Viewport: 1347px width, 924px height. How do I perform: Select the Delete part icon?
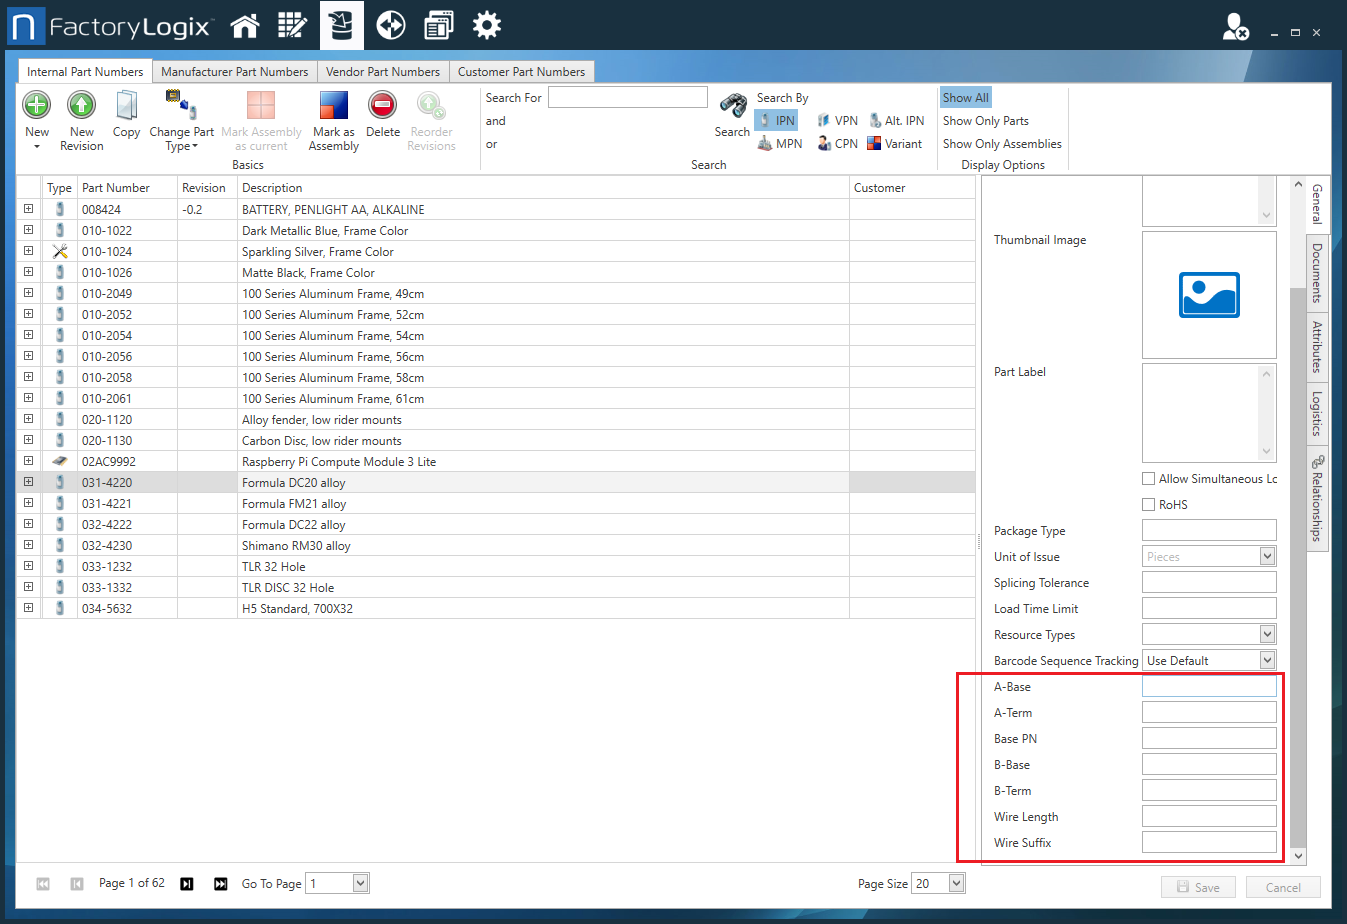383,104
